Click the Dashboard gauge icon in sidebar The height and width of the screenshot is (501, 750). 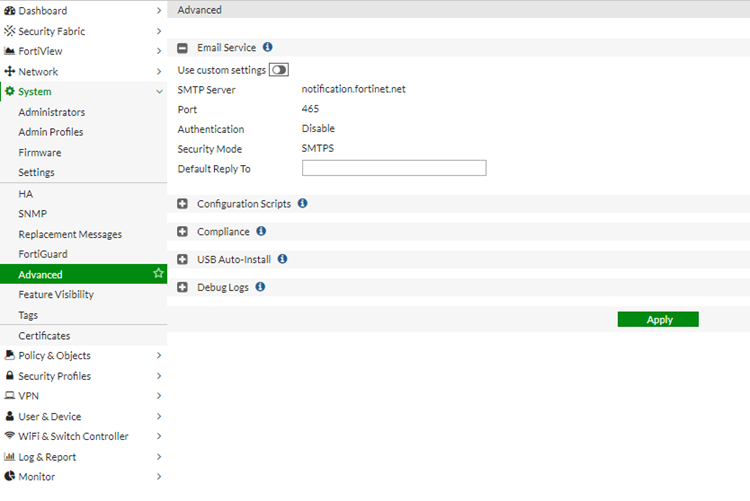[10, 10]
